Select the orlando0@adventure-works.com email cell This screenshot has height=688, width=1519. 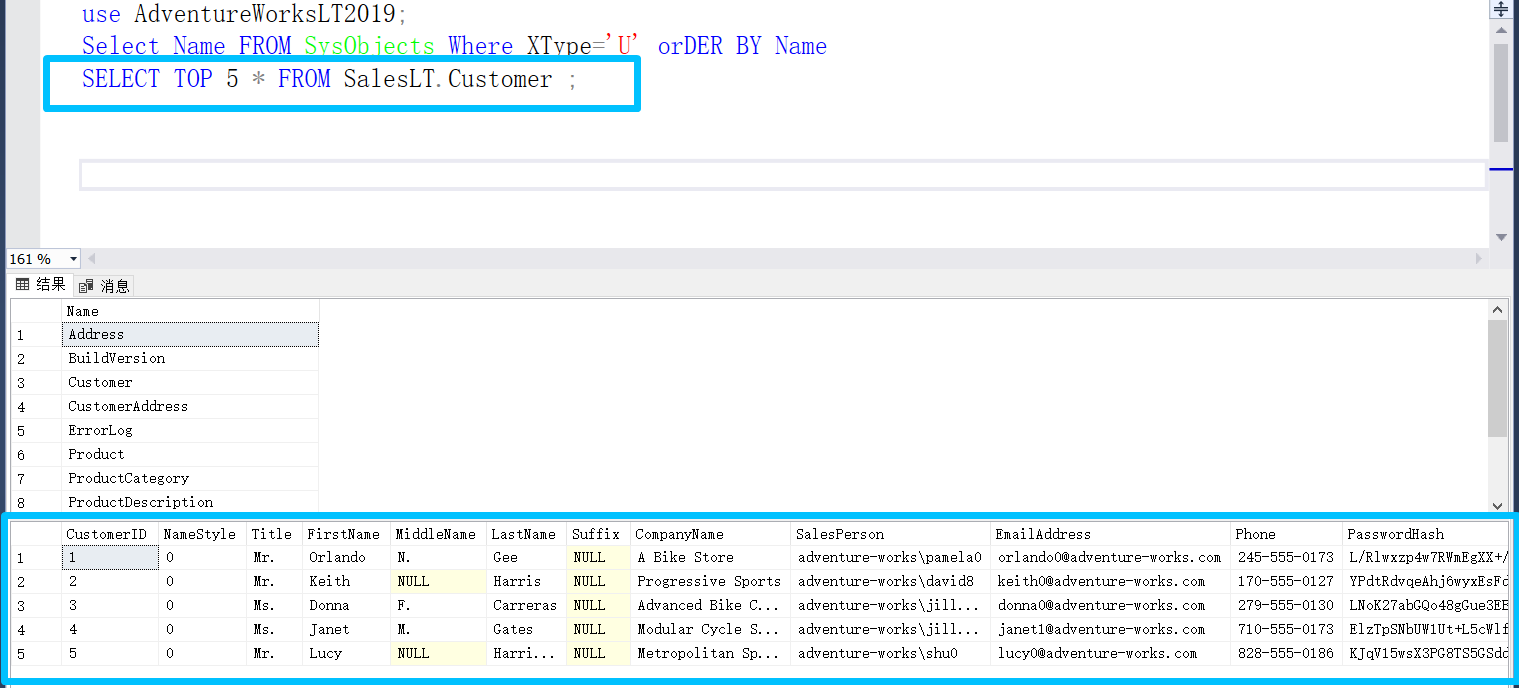(1110, 557)
